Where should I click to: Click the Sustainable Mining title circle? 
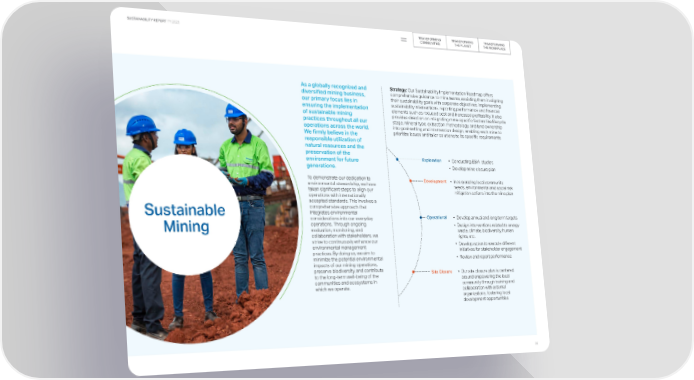click(x=185, y=215)
